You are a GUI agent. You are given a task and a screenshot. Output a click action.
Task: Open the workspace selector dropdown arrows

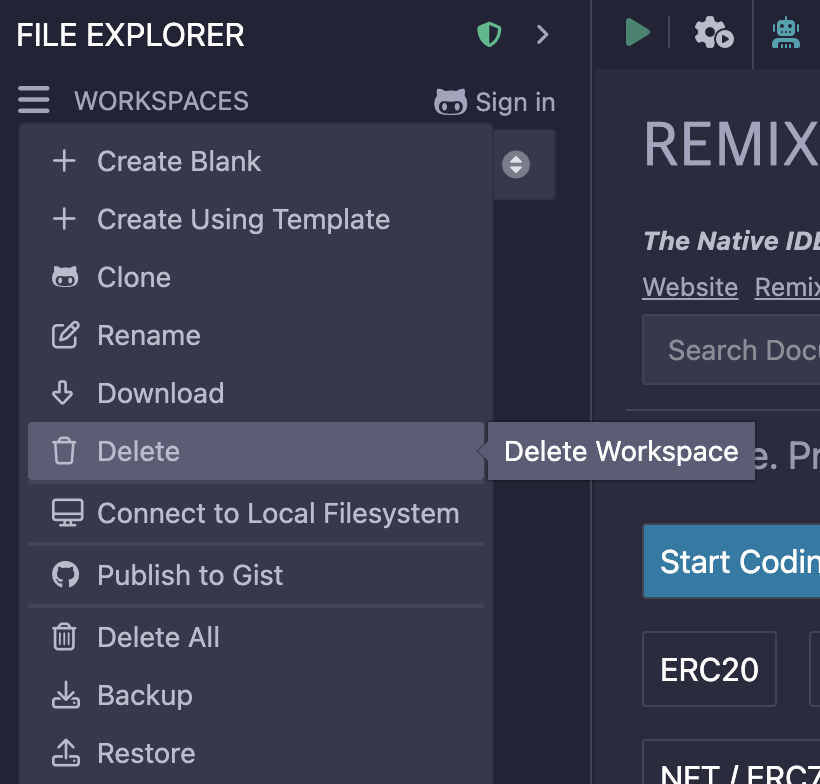click(x=516, y=164)
